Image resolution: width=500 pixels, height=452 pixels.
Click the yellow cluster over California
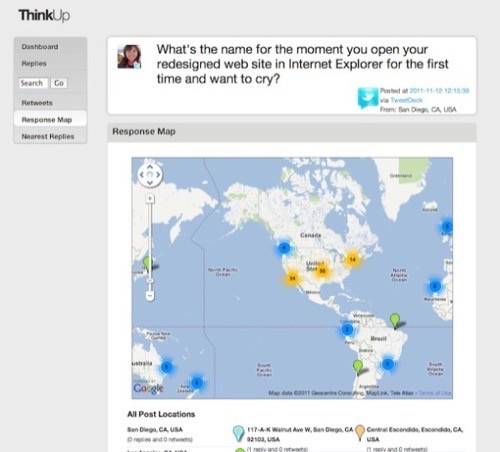point(292,278)
